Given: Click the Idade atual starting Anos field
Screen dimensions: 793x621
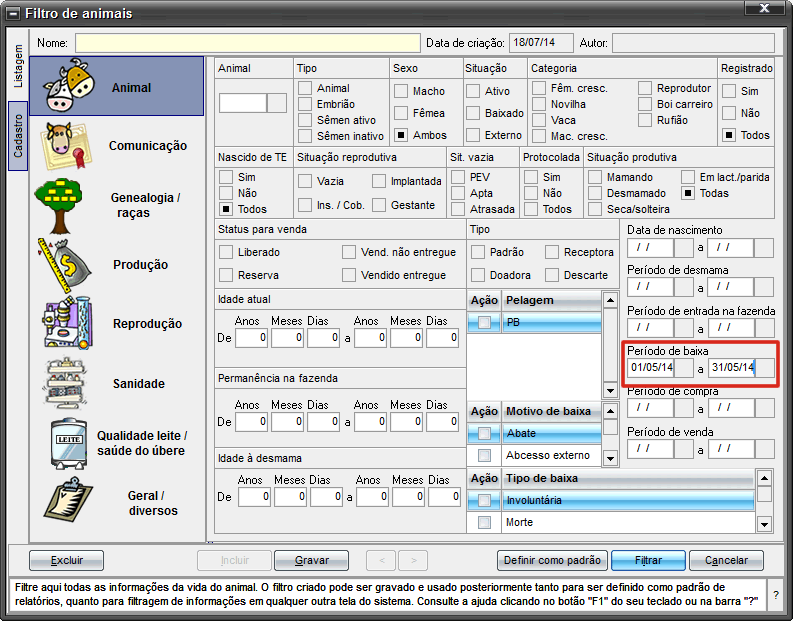Looking at the screenshot, I should [251, 338].
